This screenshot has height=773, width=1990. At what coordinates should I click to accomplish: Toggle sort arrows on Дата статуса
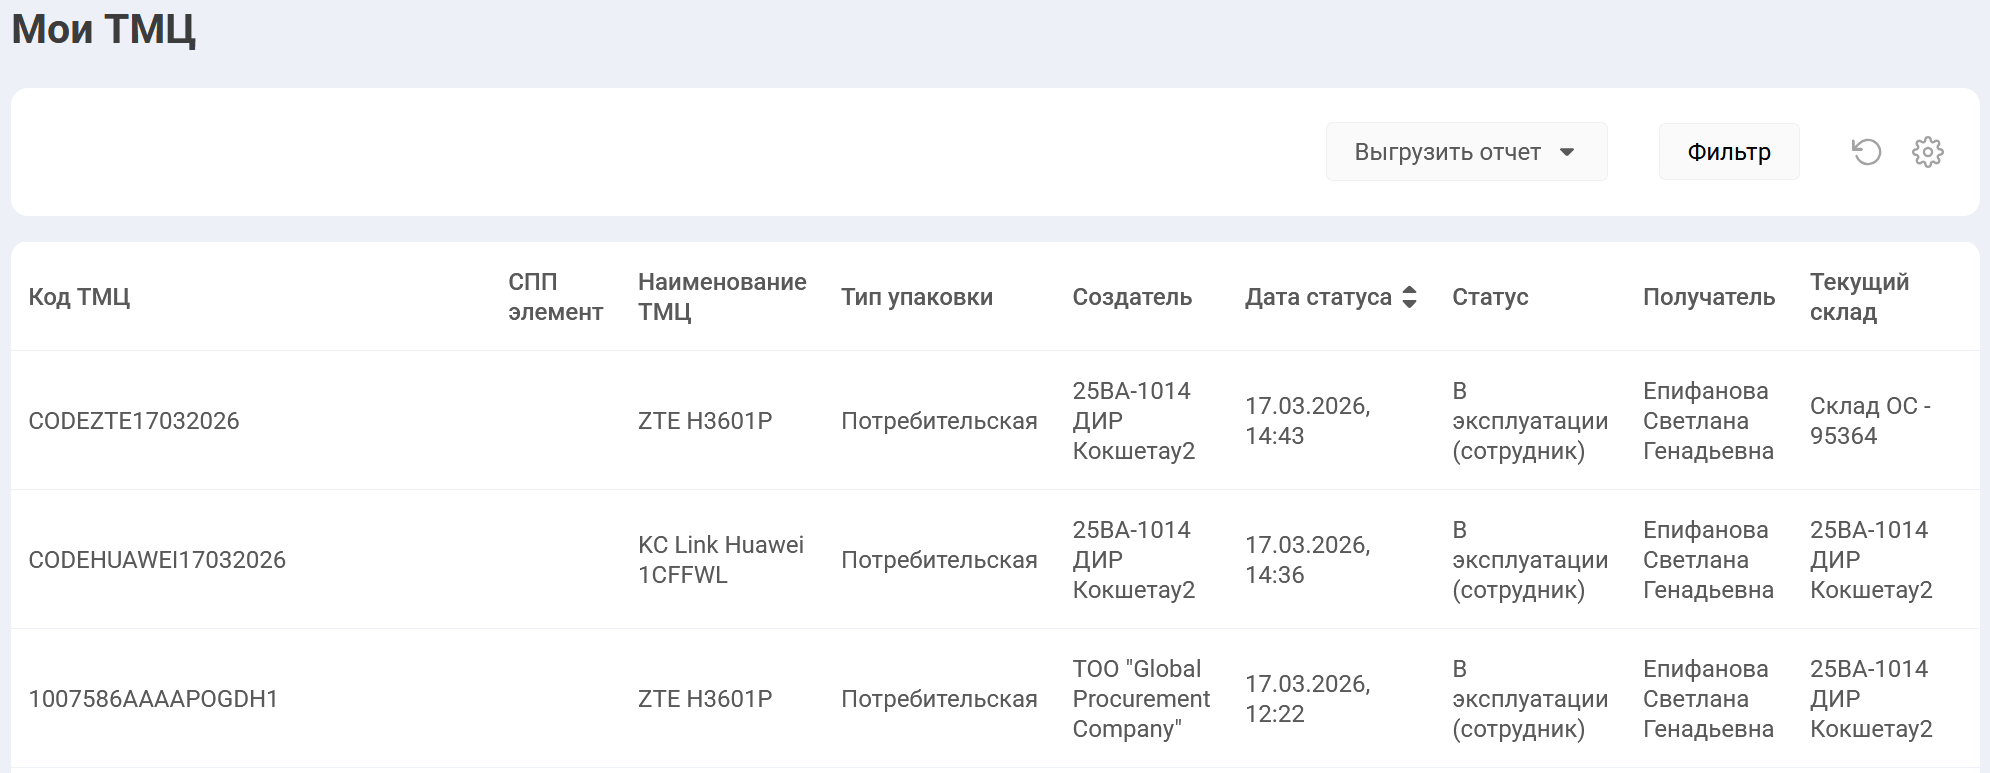(1409, 297)
